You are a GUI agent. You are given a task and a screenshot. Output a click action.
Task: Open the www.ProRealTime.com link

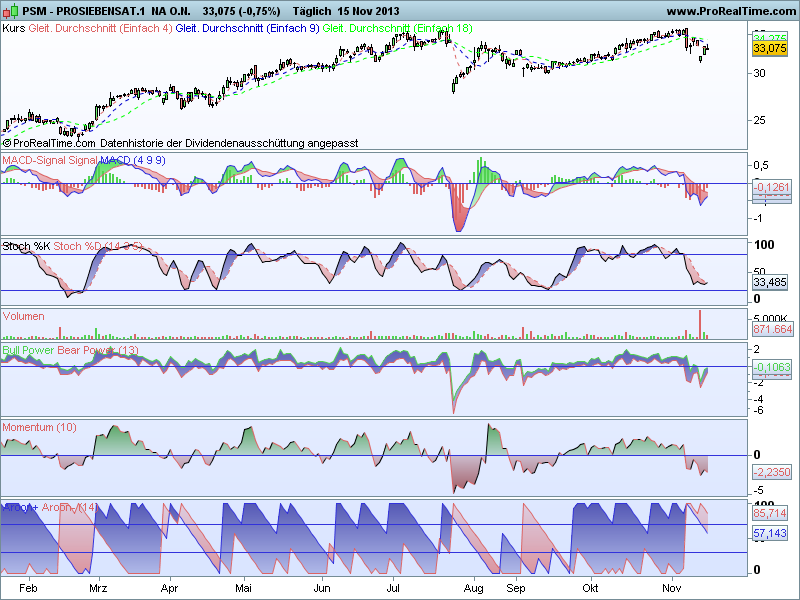point(732,11)
